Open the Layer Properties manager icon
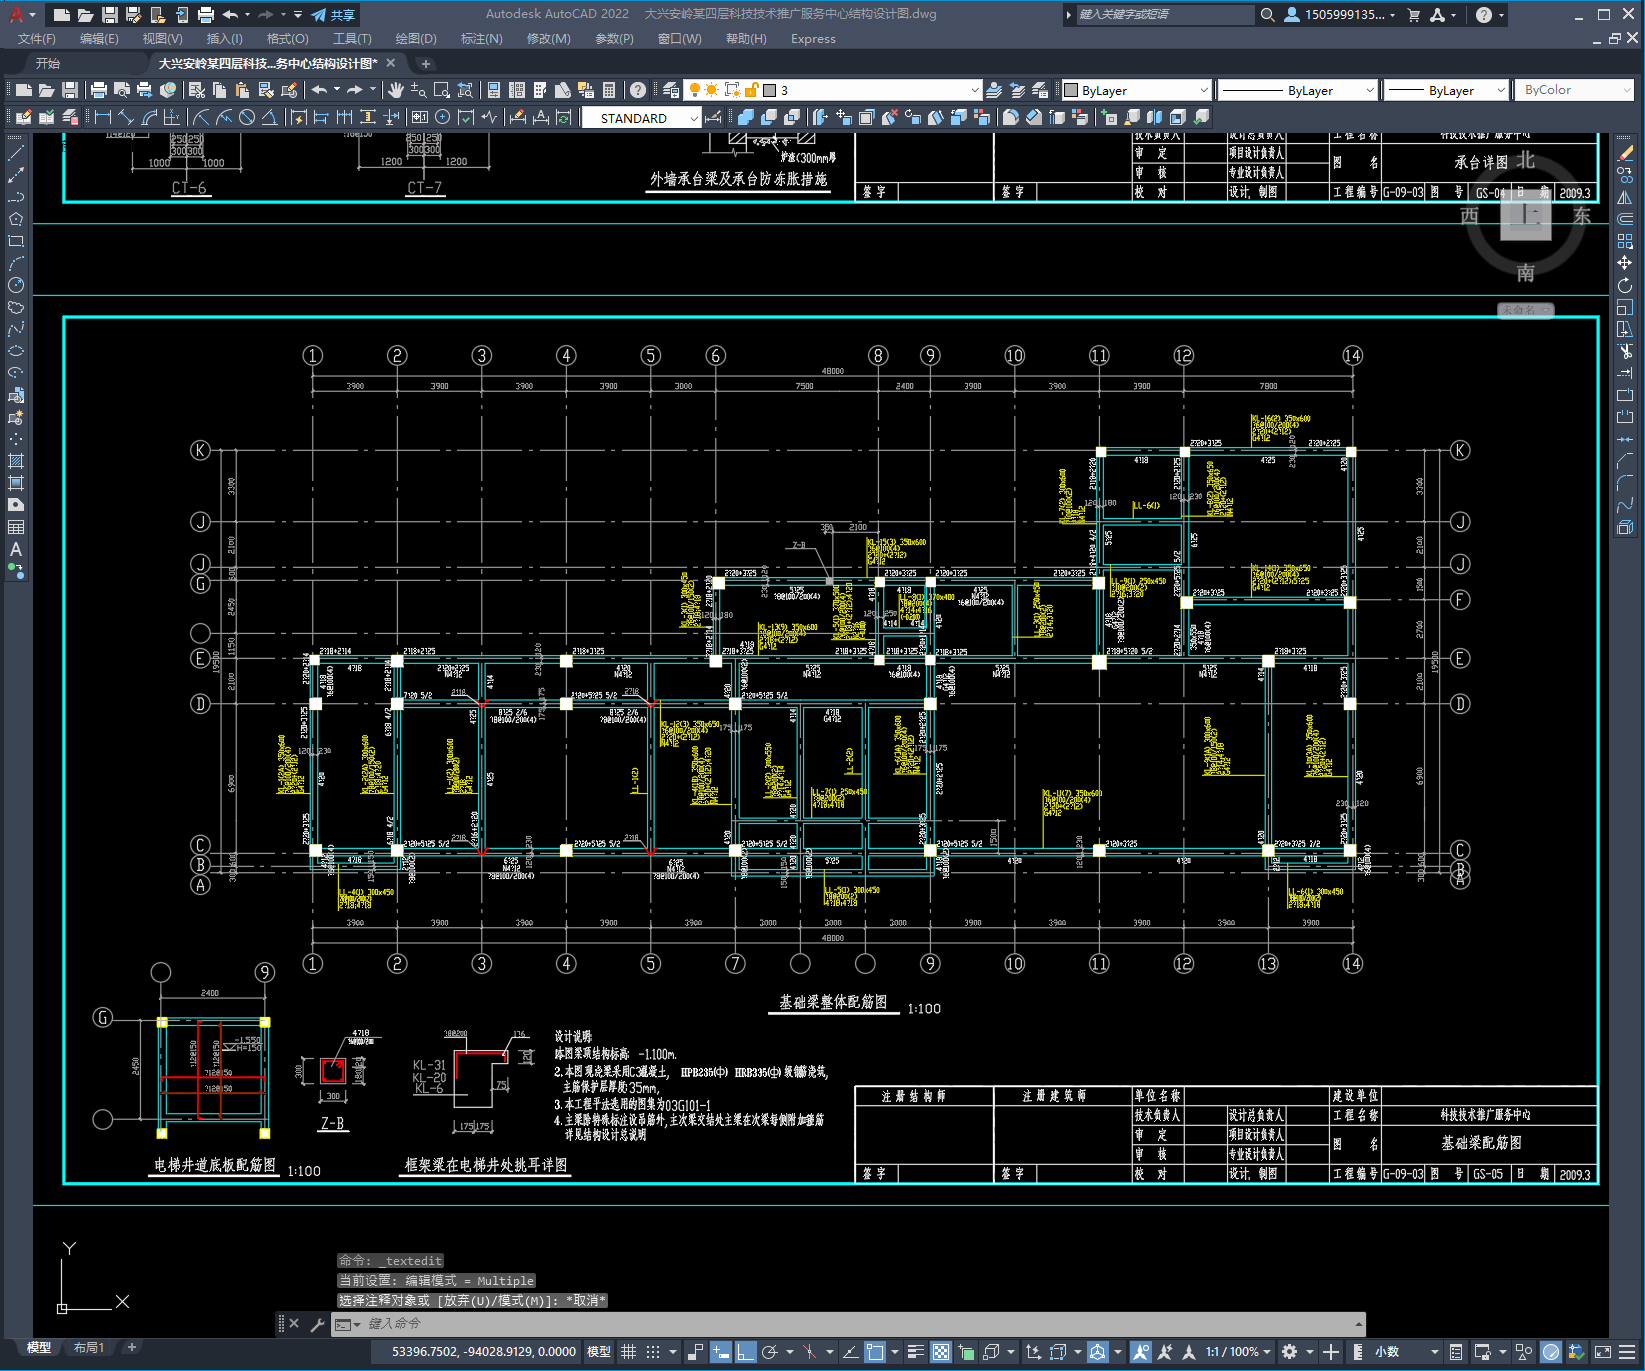Screen dimensions: 1645x1371 coord(671,90)
